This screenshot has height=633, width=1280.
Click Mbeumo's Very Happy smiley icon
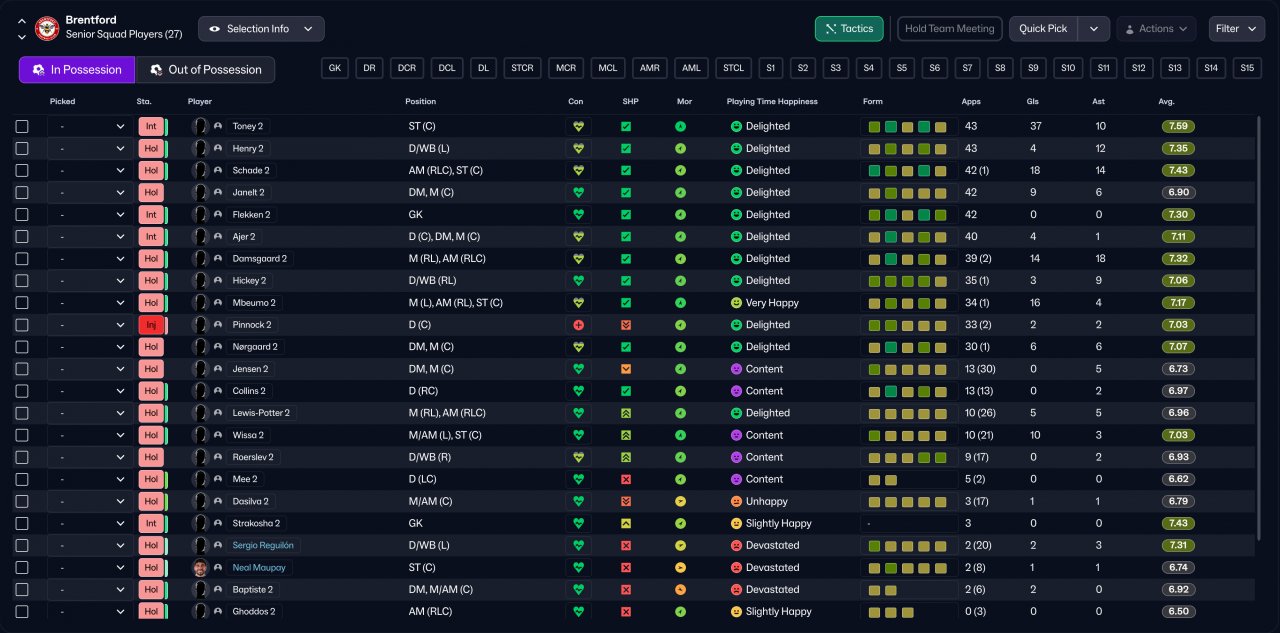[x=736, y=303]
